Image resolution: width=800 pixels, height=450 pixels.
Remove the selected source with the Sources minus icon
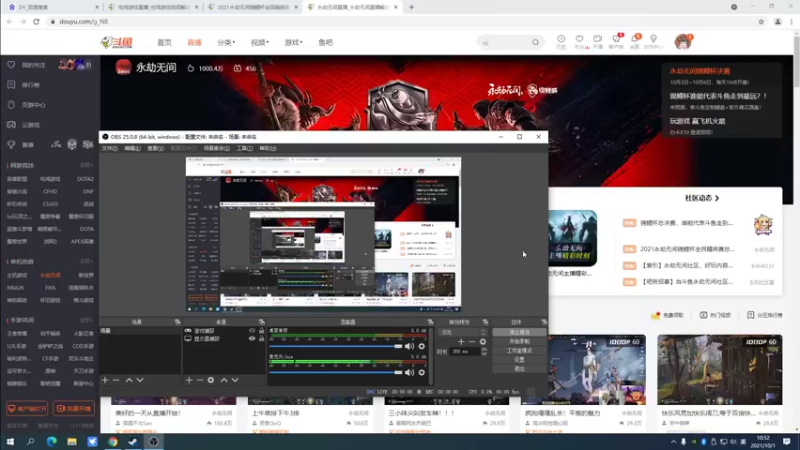point(199,380)
